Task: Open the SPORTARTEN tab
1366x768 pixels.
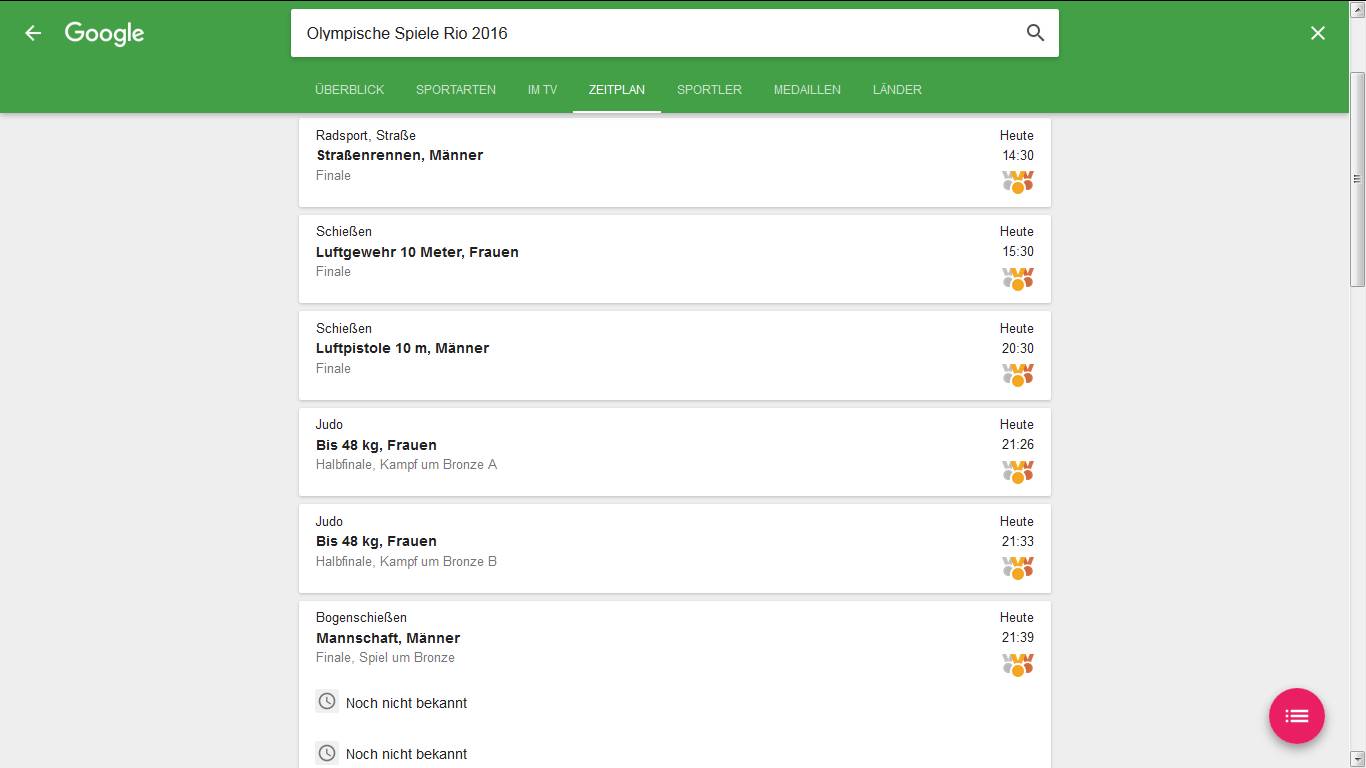Action: pos(456,90)
